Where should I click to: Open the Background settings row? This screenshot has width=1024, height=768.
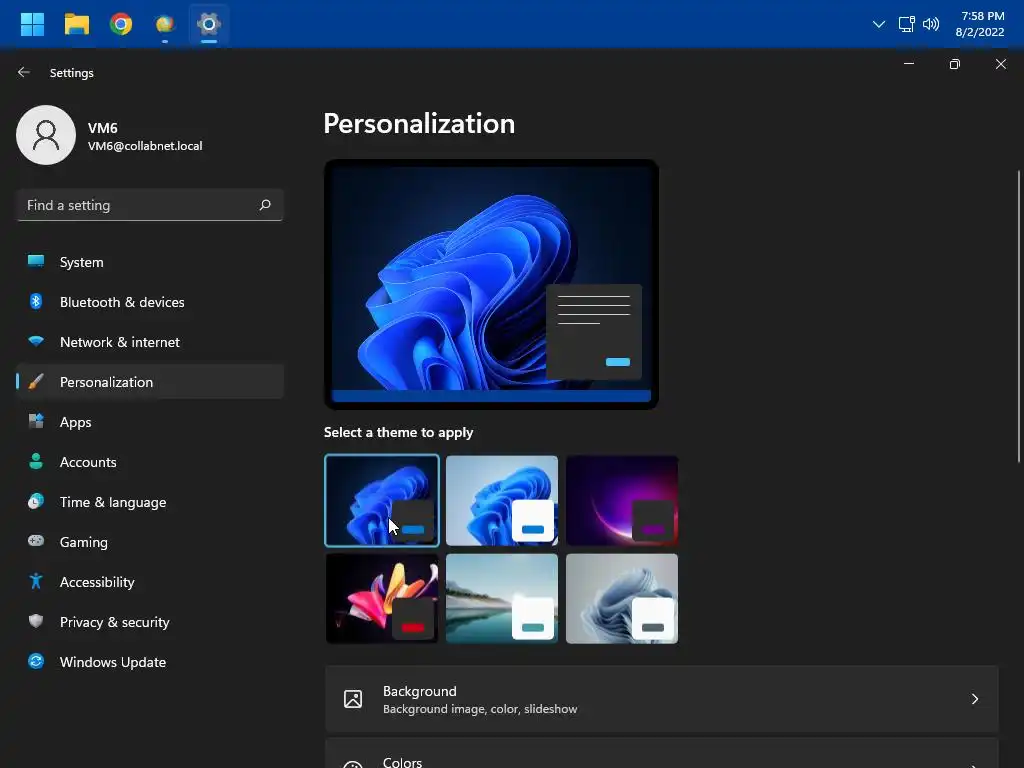pyautogui.click(x=662, y=699)
